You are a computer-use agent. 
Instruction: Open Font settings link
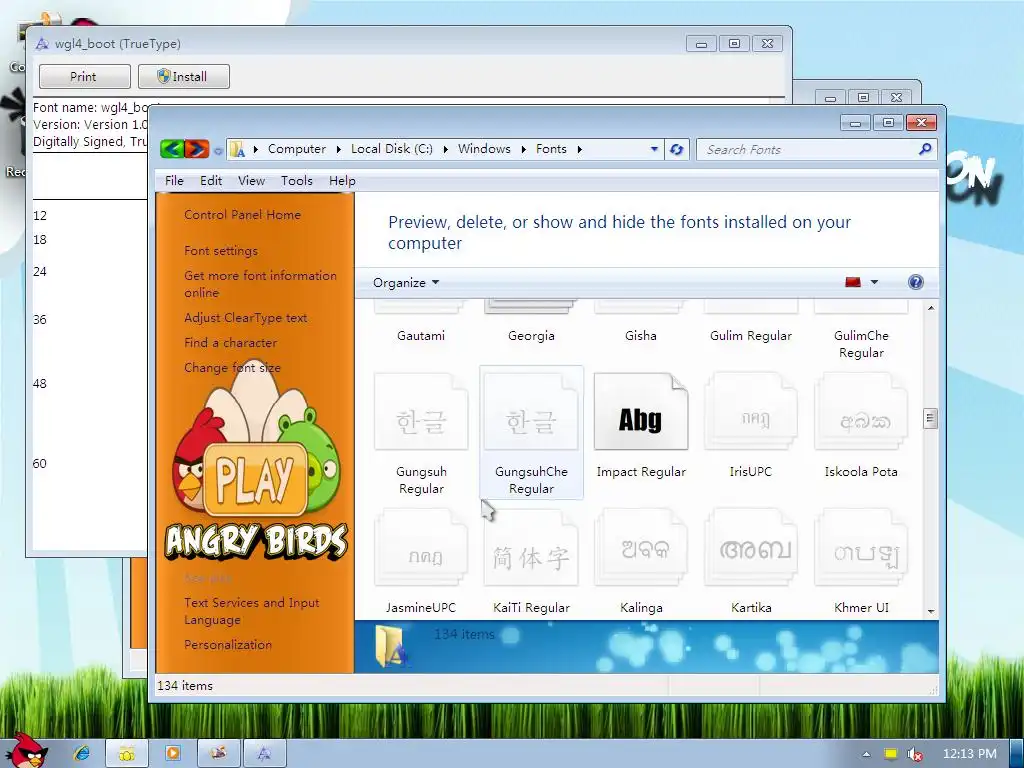click(221, 251)
